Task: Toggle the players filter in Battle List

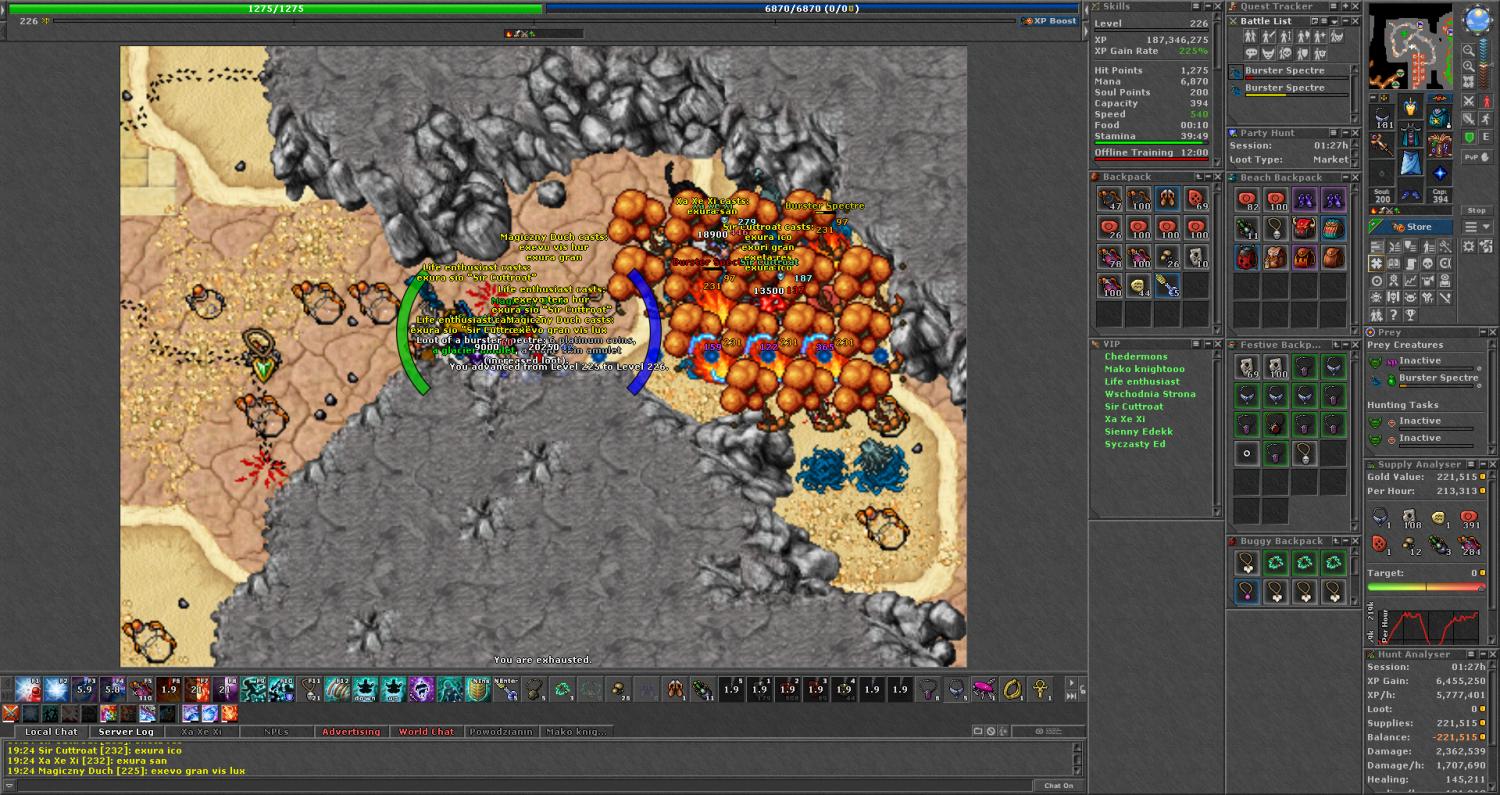Action: pos(1250,37)
